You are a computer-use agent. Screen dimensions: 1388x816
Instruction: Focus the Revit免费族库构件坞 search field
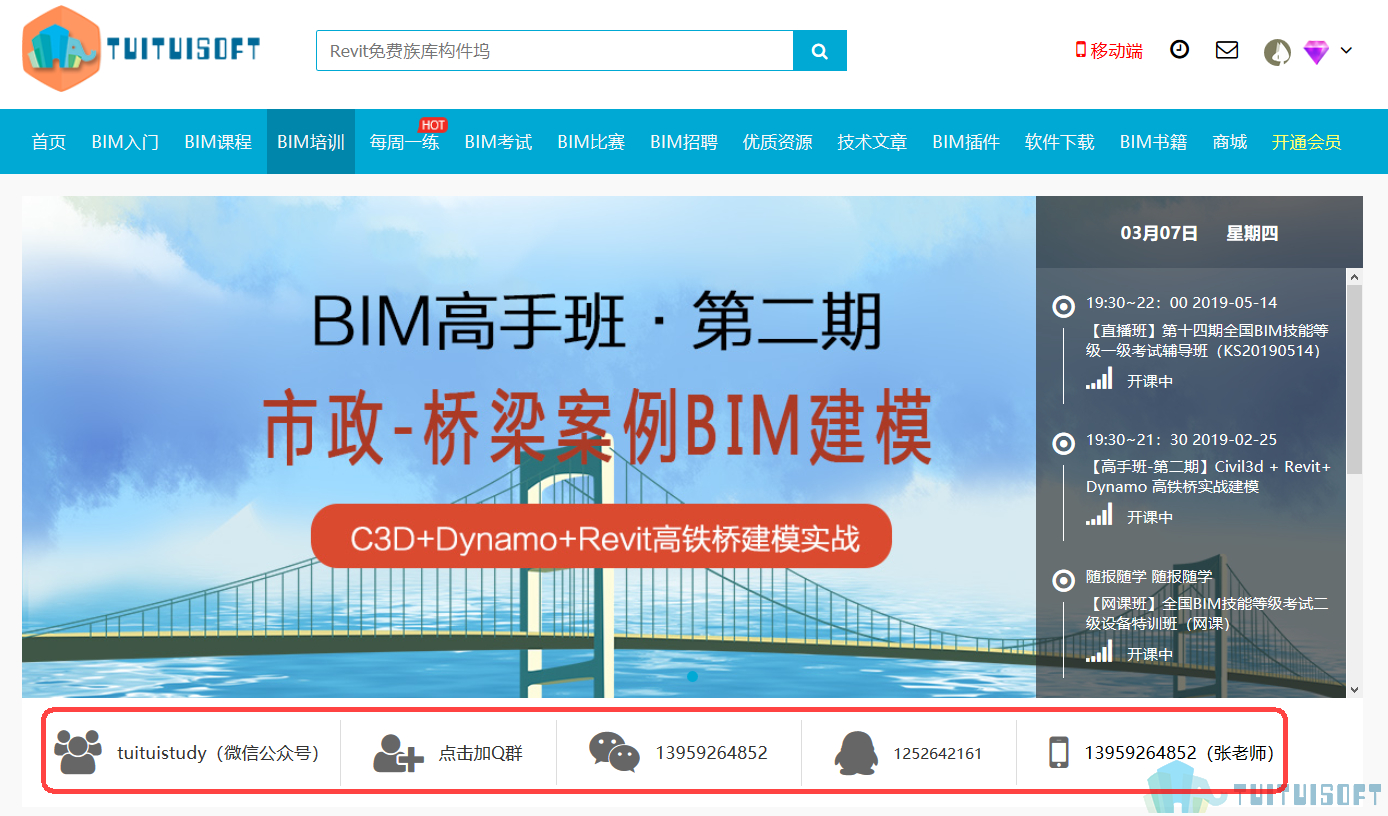555,51
